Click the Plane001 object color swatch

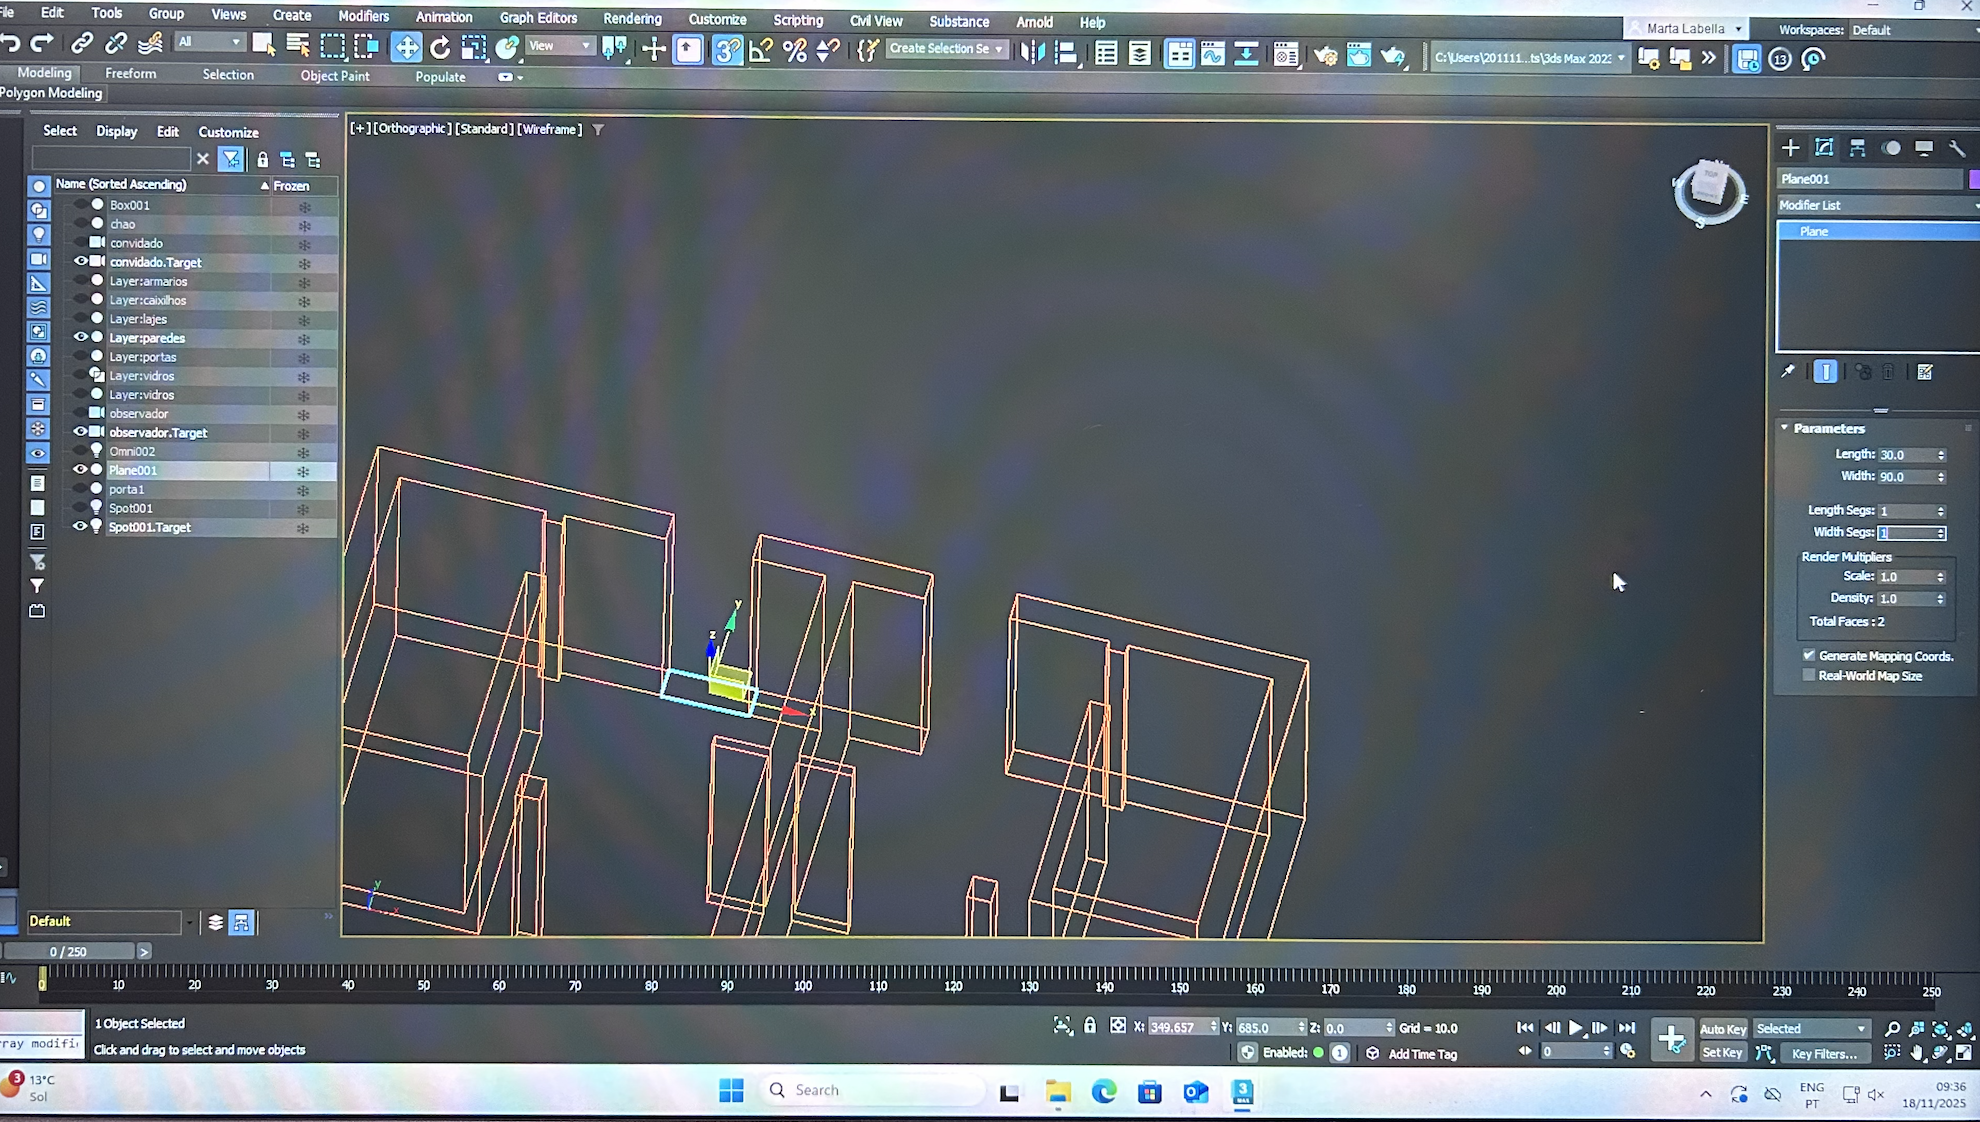(x=1973, y=179)
